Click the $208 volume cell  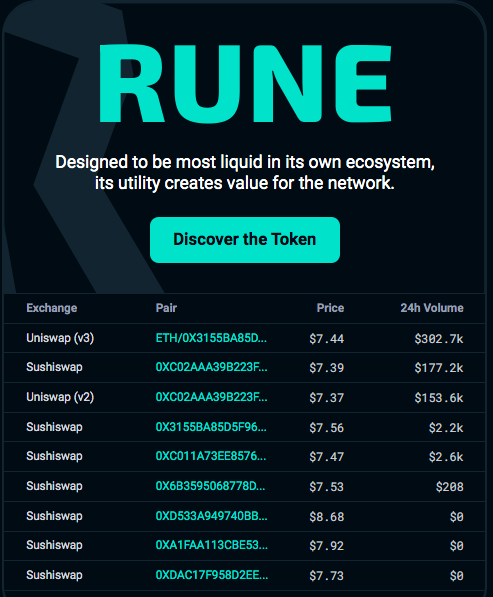coord(450,487)
